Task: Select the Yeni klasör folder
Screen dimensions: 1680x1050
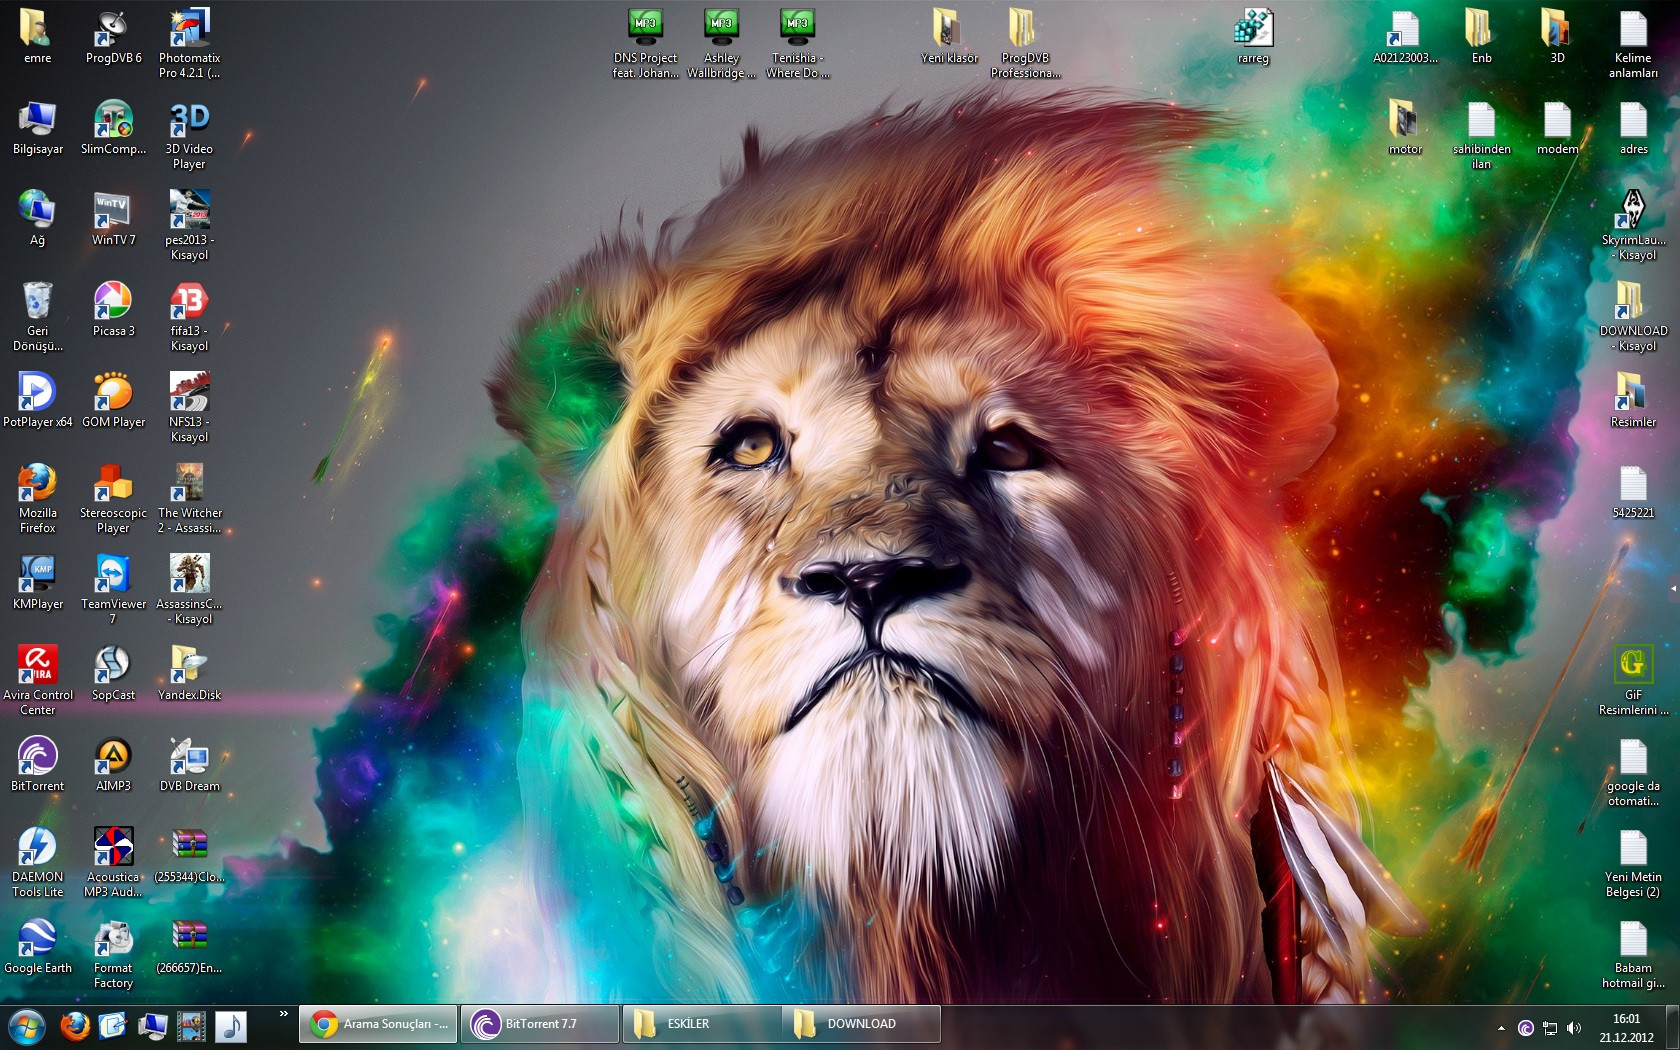Action: click(x=949, y=38)
